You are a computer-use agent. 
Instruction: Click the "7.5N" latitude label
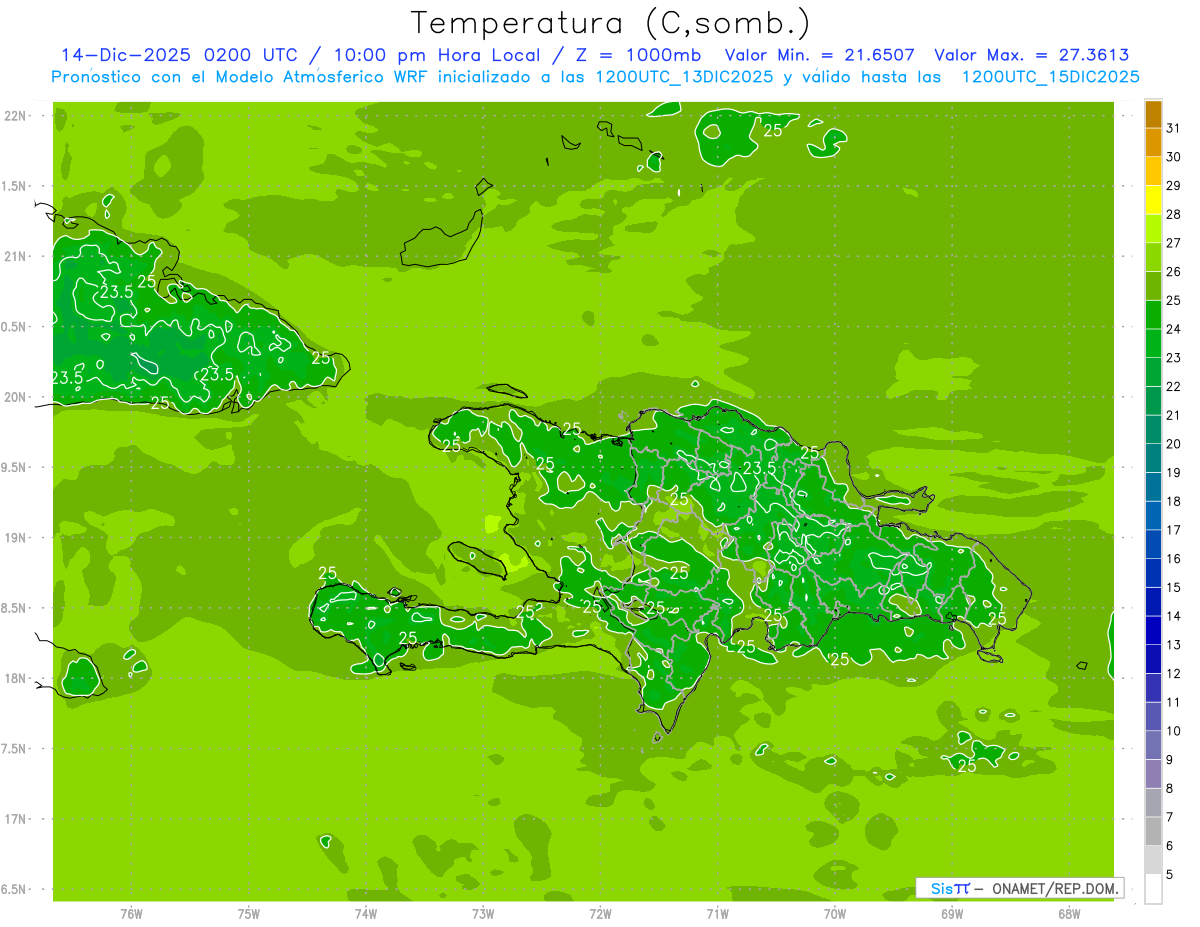[x=14, y=749]
